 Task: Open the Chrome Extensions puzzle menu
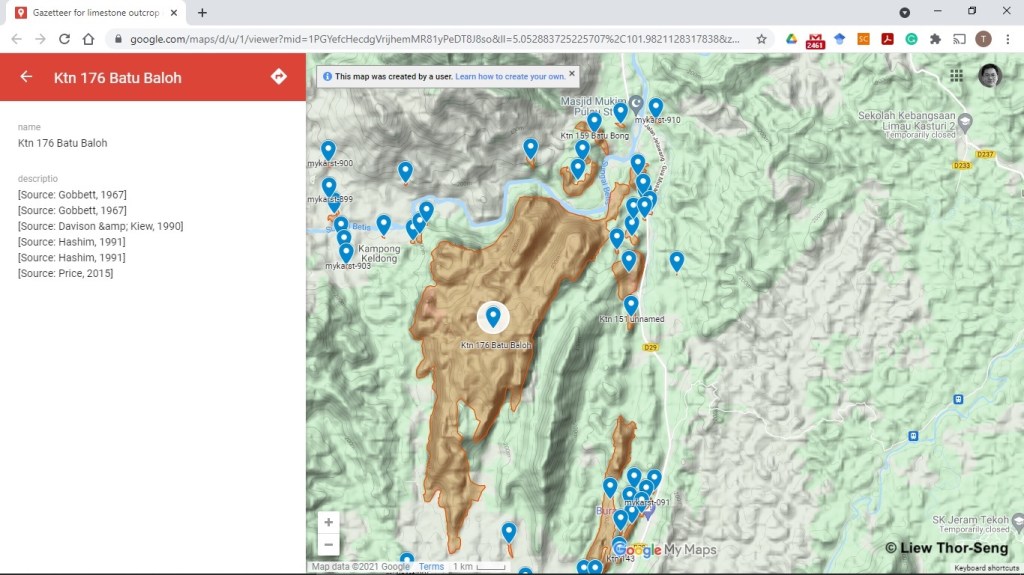coord(935,39)
